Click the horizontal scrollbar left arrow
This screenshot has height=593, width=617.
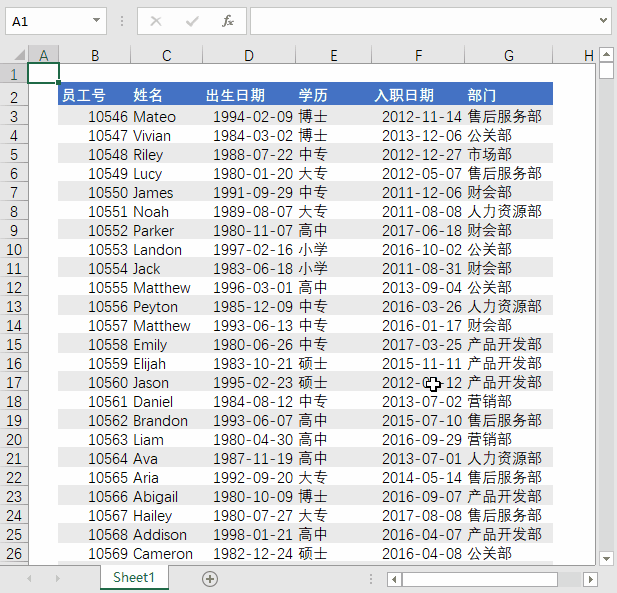[394, 579]
